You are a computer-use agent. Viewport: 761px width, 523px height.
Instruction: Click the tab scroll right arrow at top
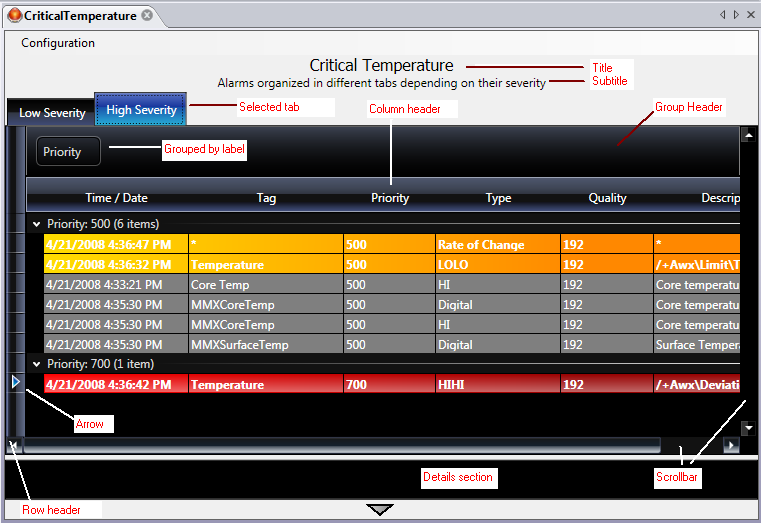[x=737, y=15]
